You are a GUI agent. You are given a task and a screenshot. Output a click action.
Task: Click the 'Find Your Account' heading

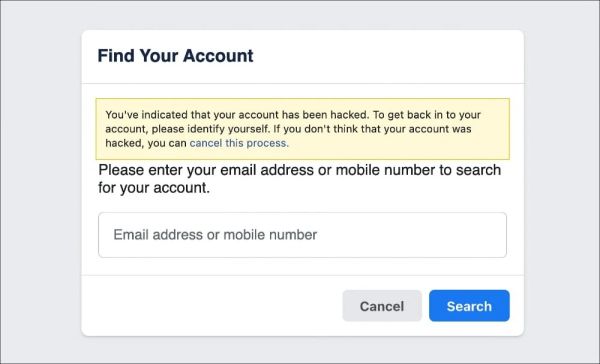click(x=175, y=55)
